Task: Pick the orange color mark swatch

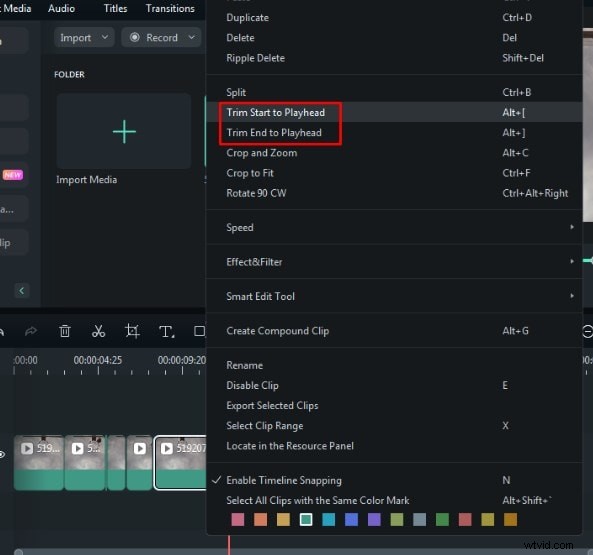Action: click(x=260, y=519)
